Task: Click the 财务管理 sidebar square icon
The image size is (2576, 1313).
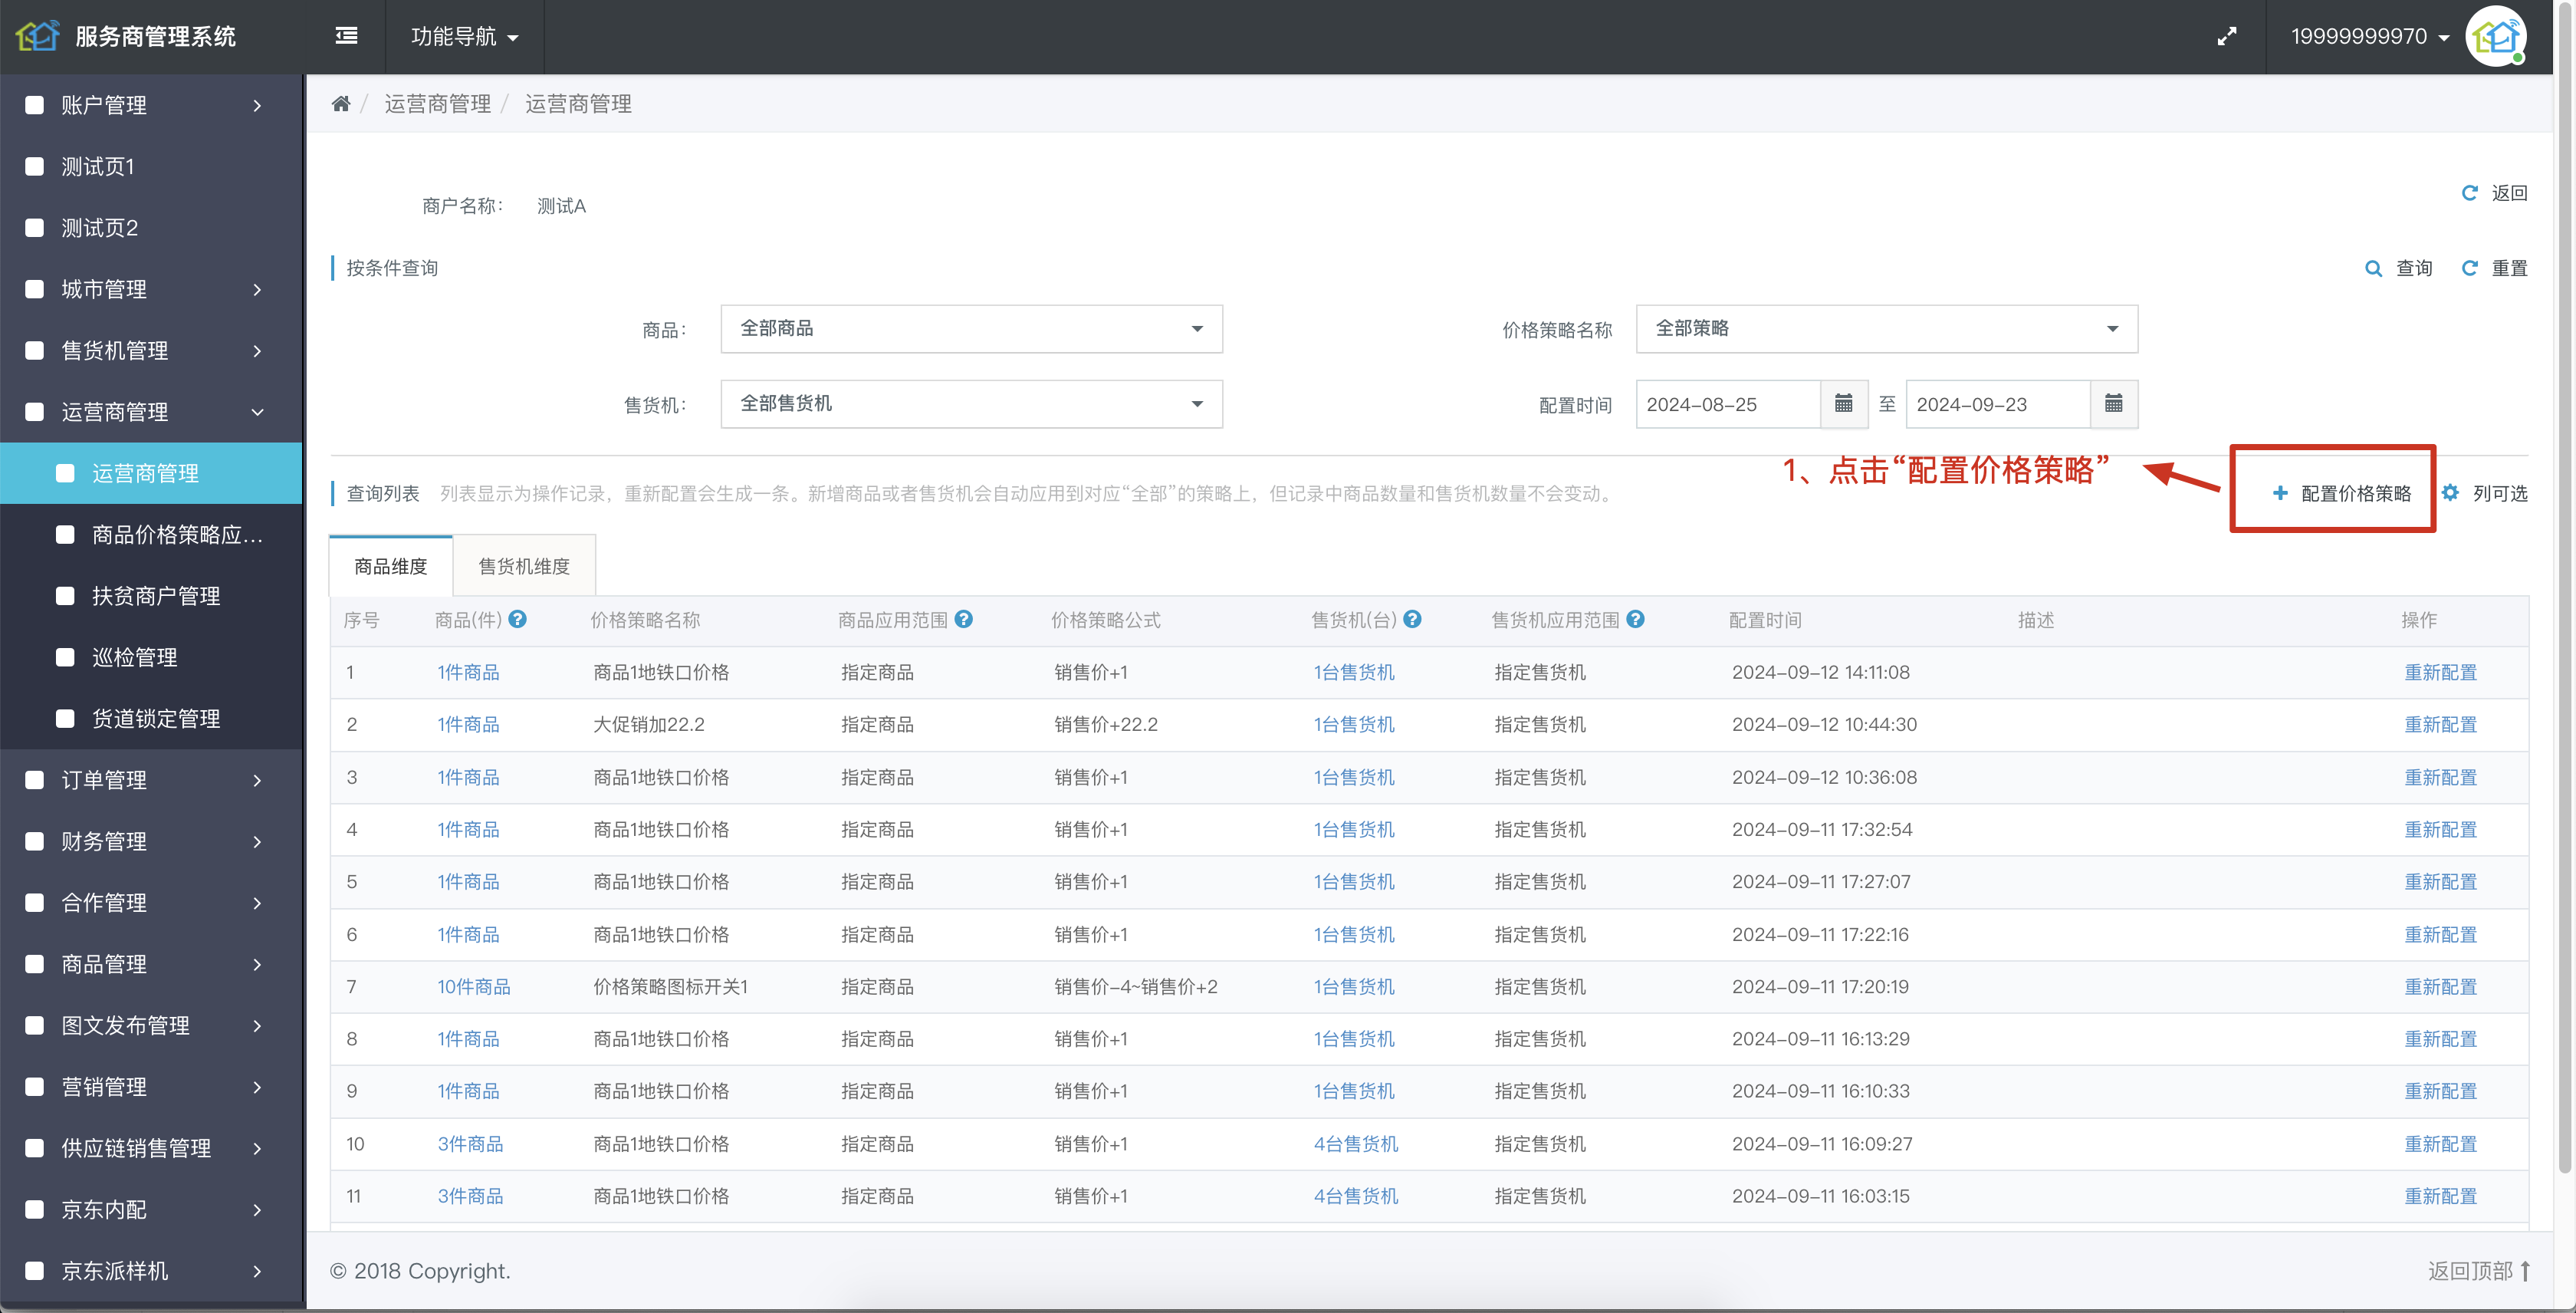Action: point(34,841)
